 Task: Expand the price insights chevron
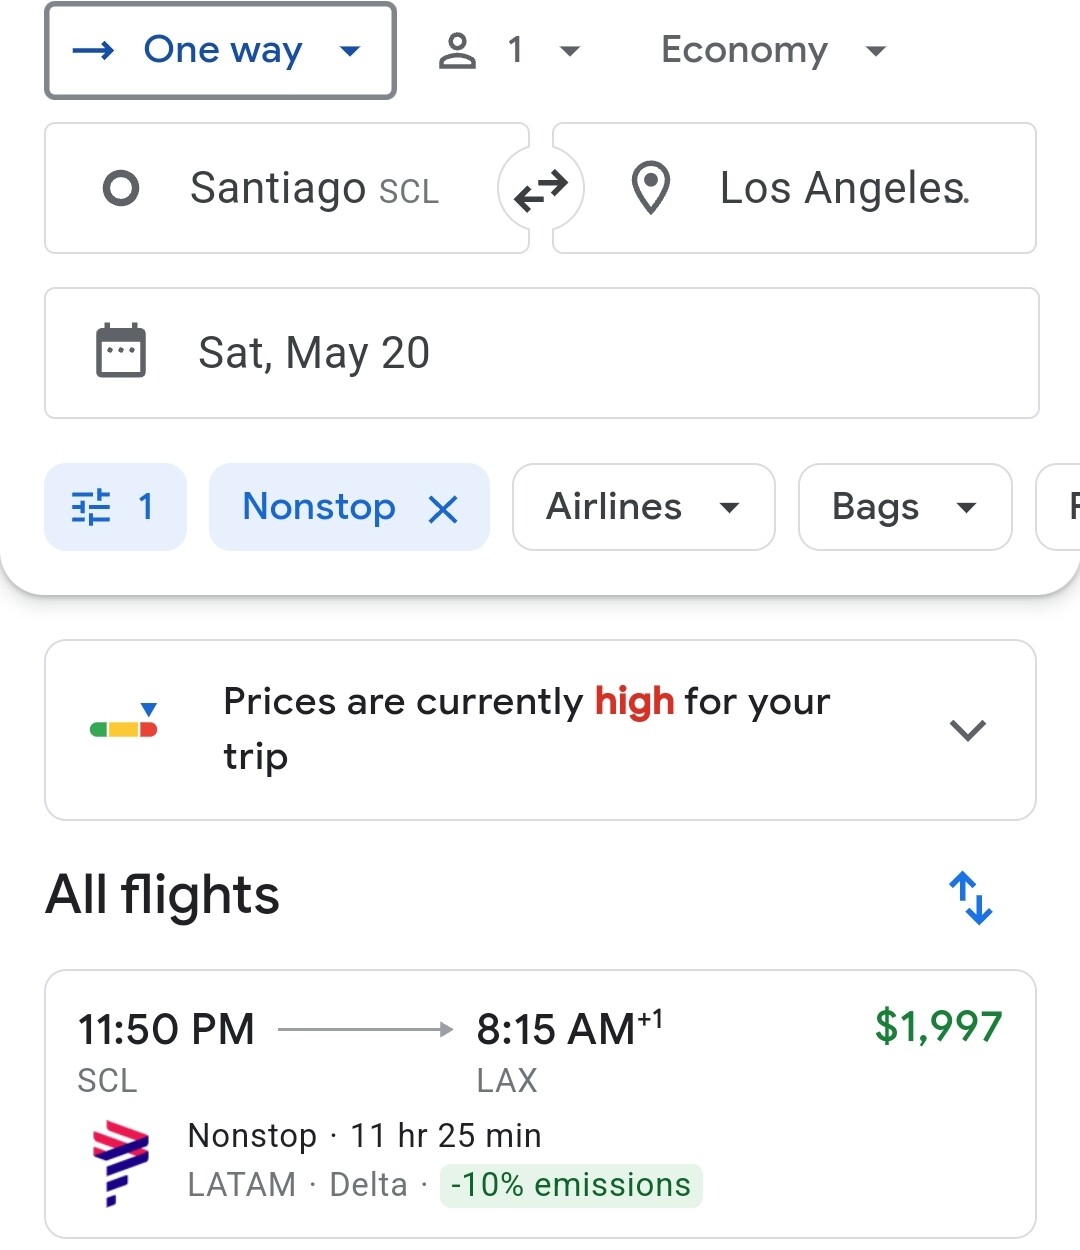tap(967, 730)
